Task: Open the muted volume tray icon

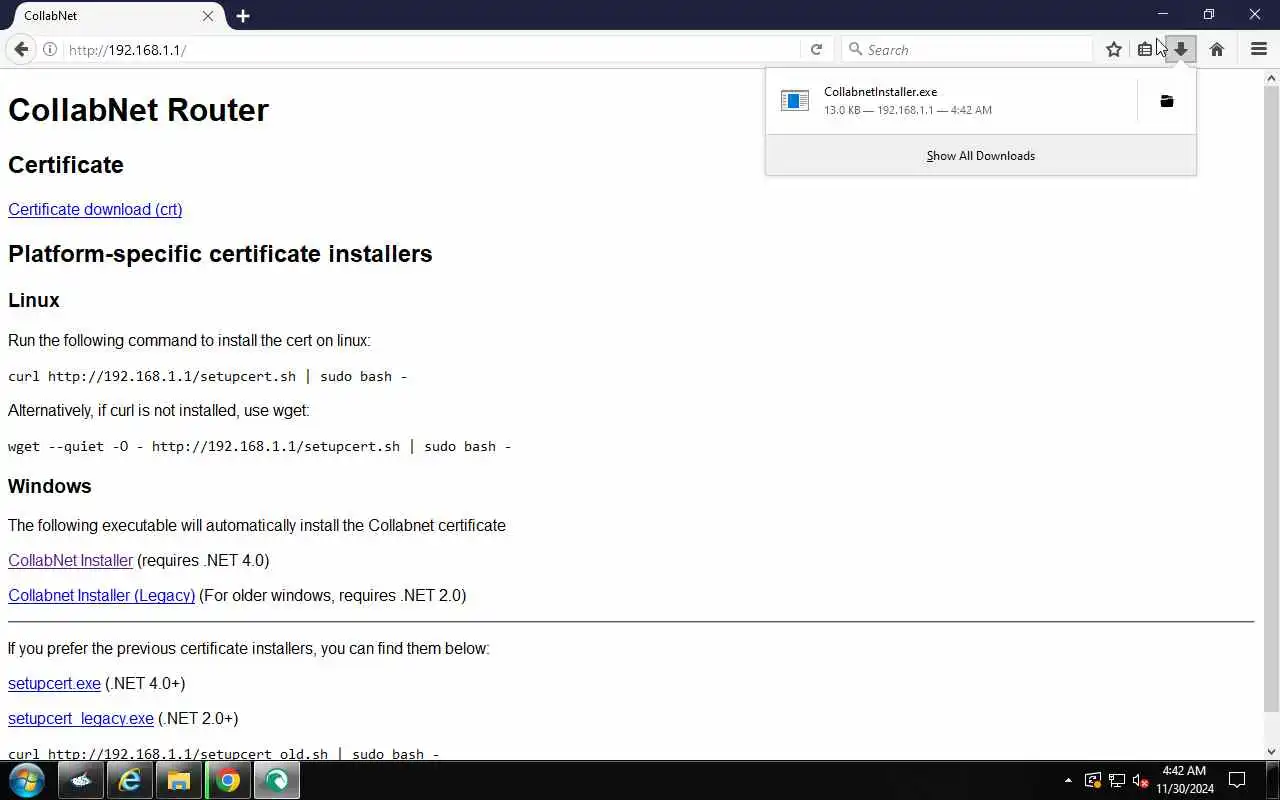Action: coord(1140,780)
